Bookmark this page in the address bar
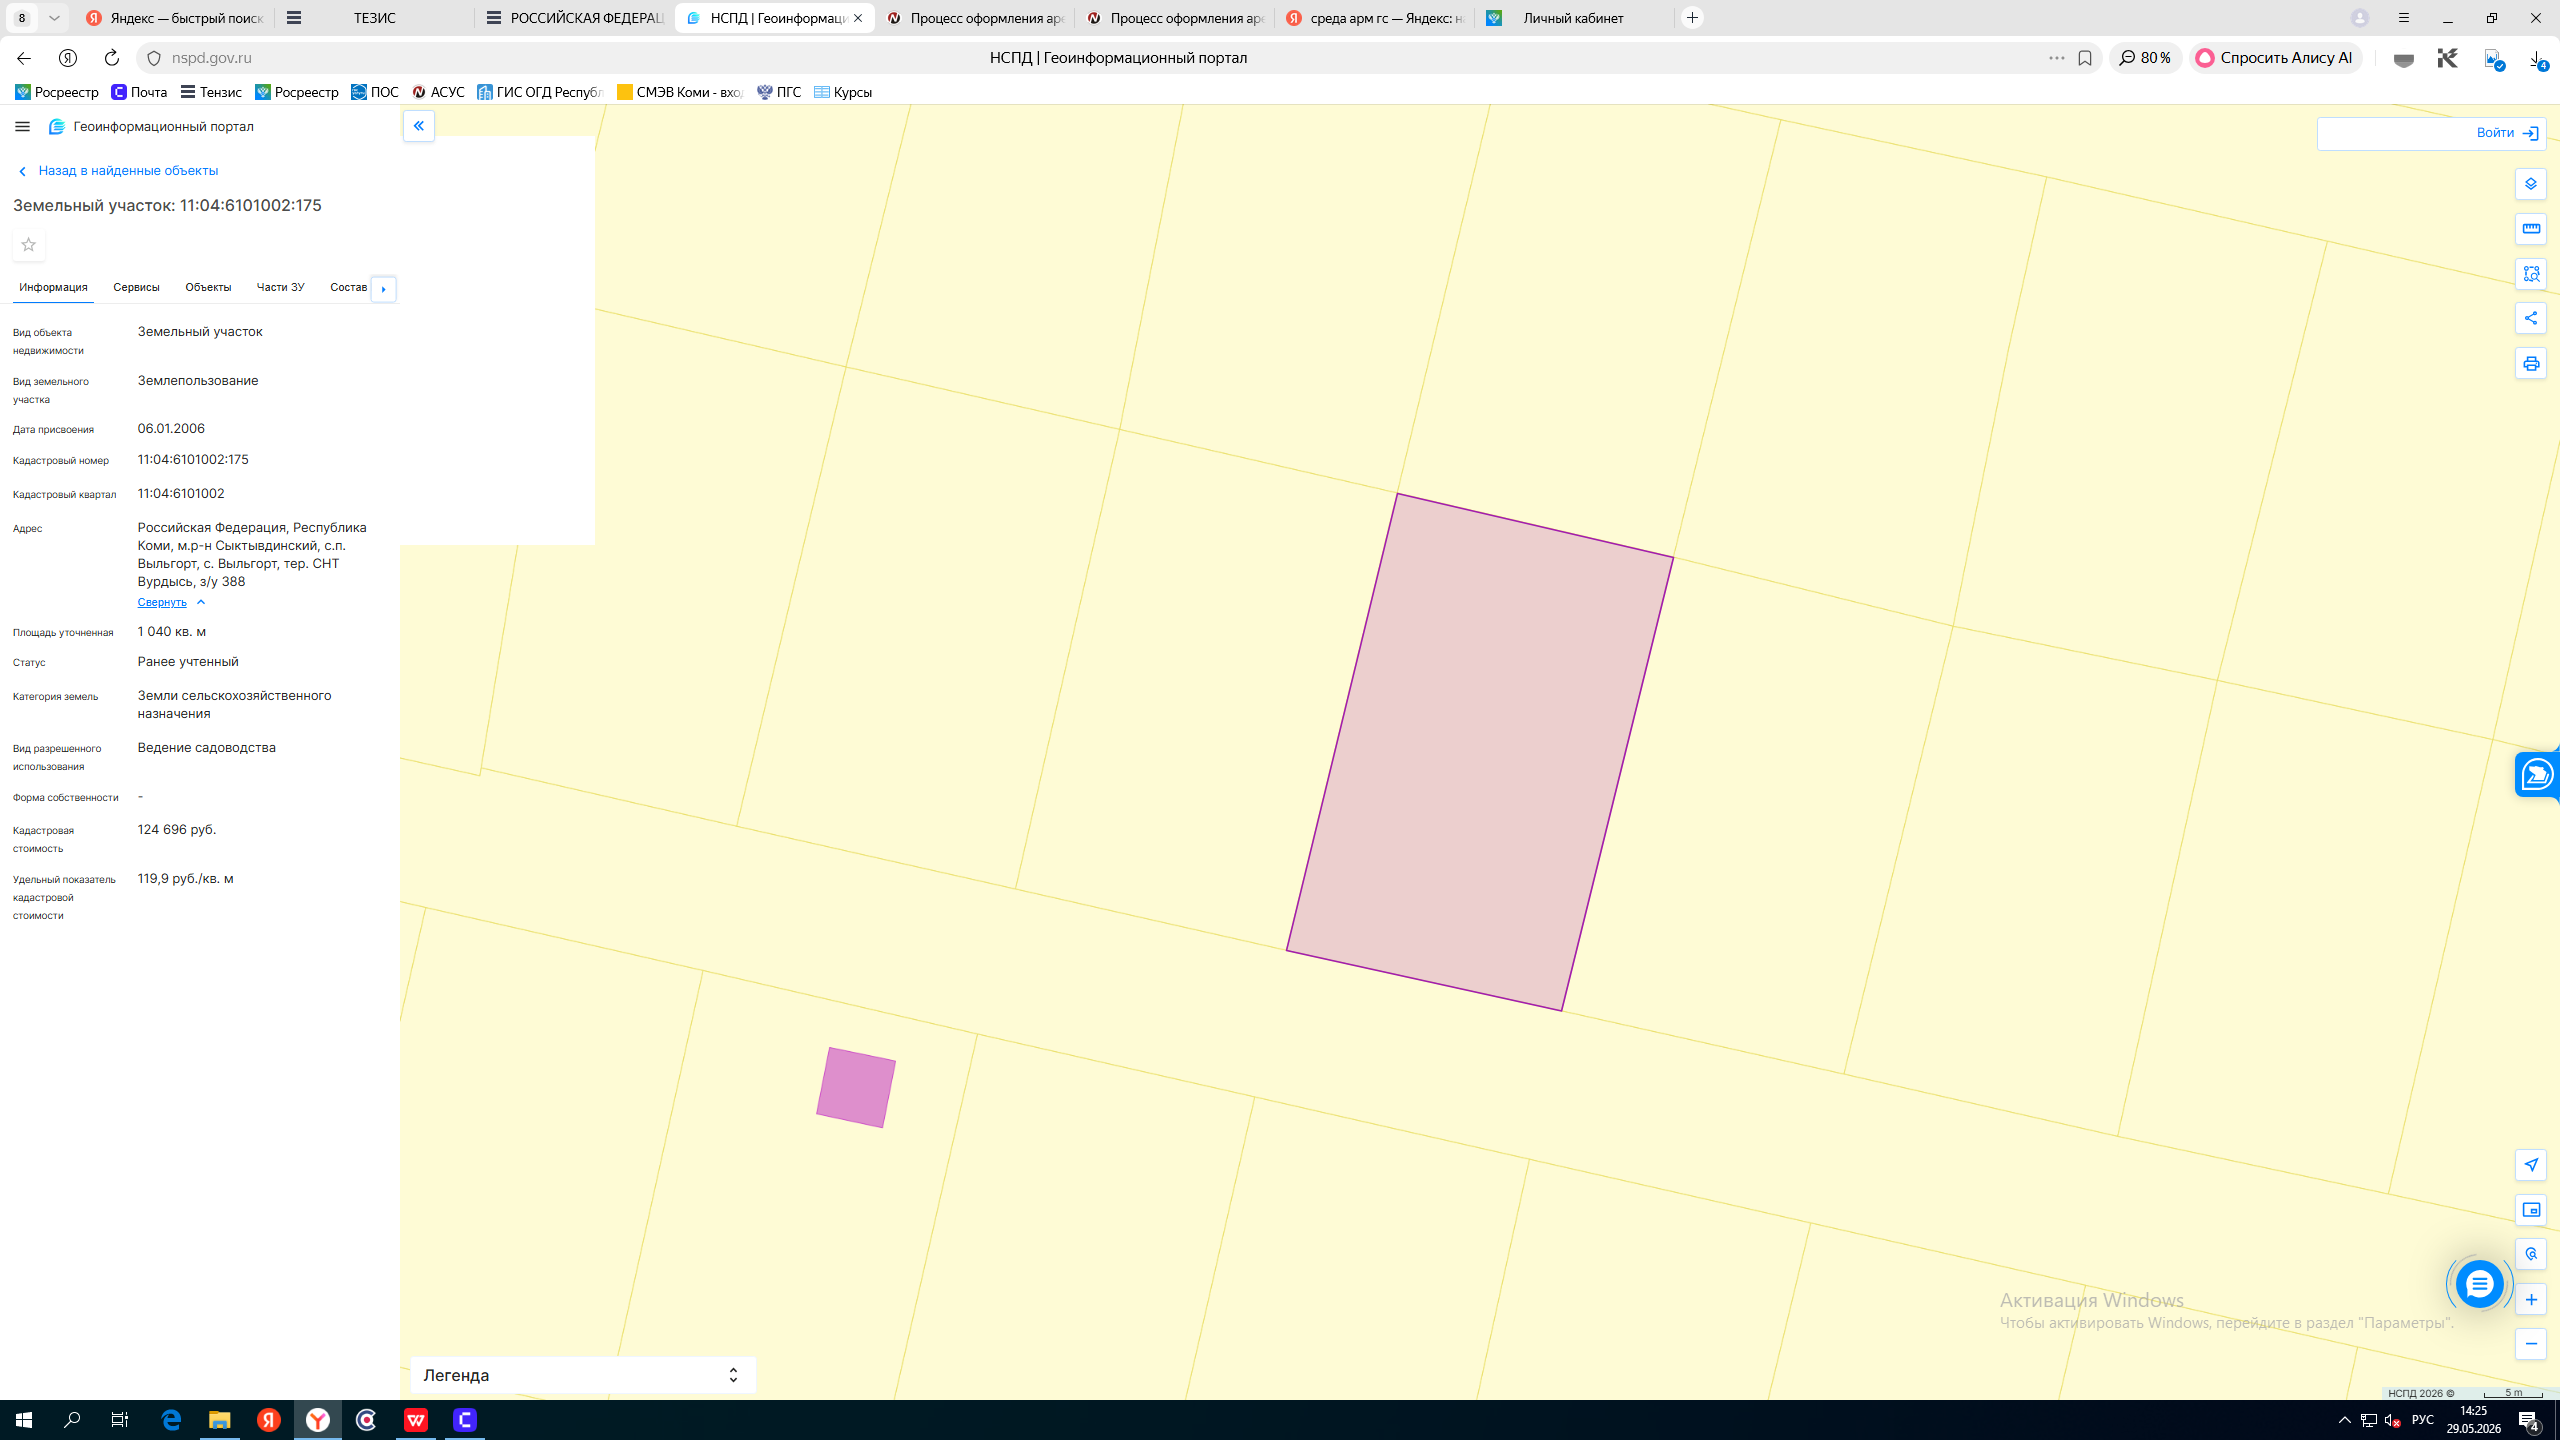Image resolution: width=2560 pixels, height=1440 pixels. click(2085, 58)
